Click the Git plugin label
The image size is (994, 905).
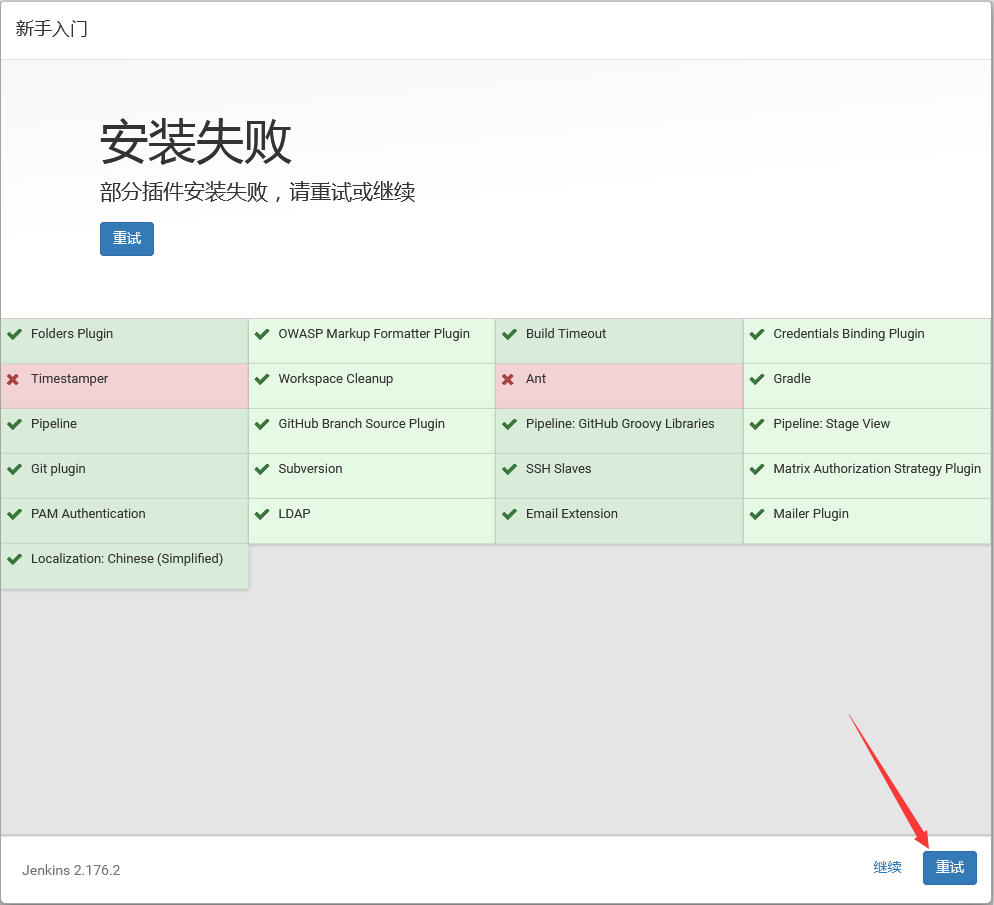pos(58,469)
